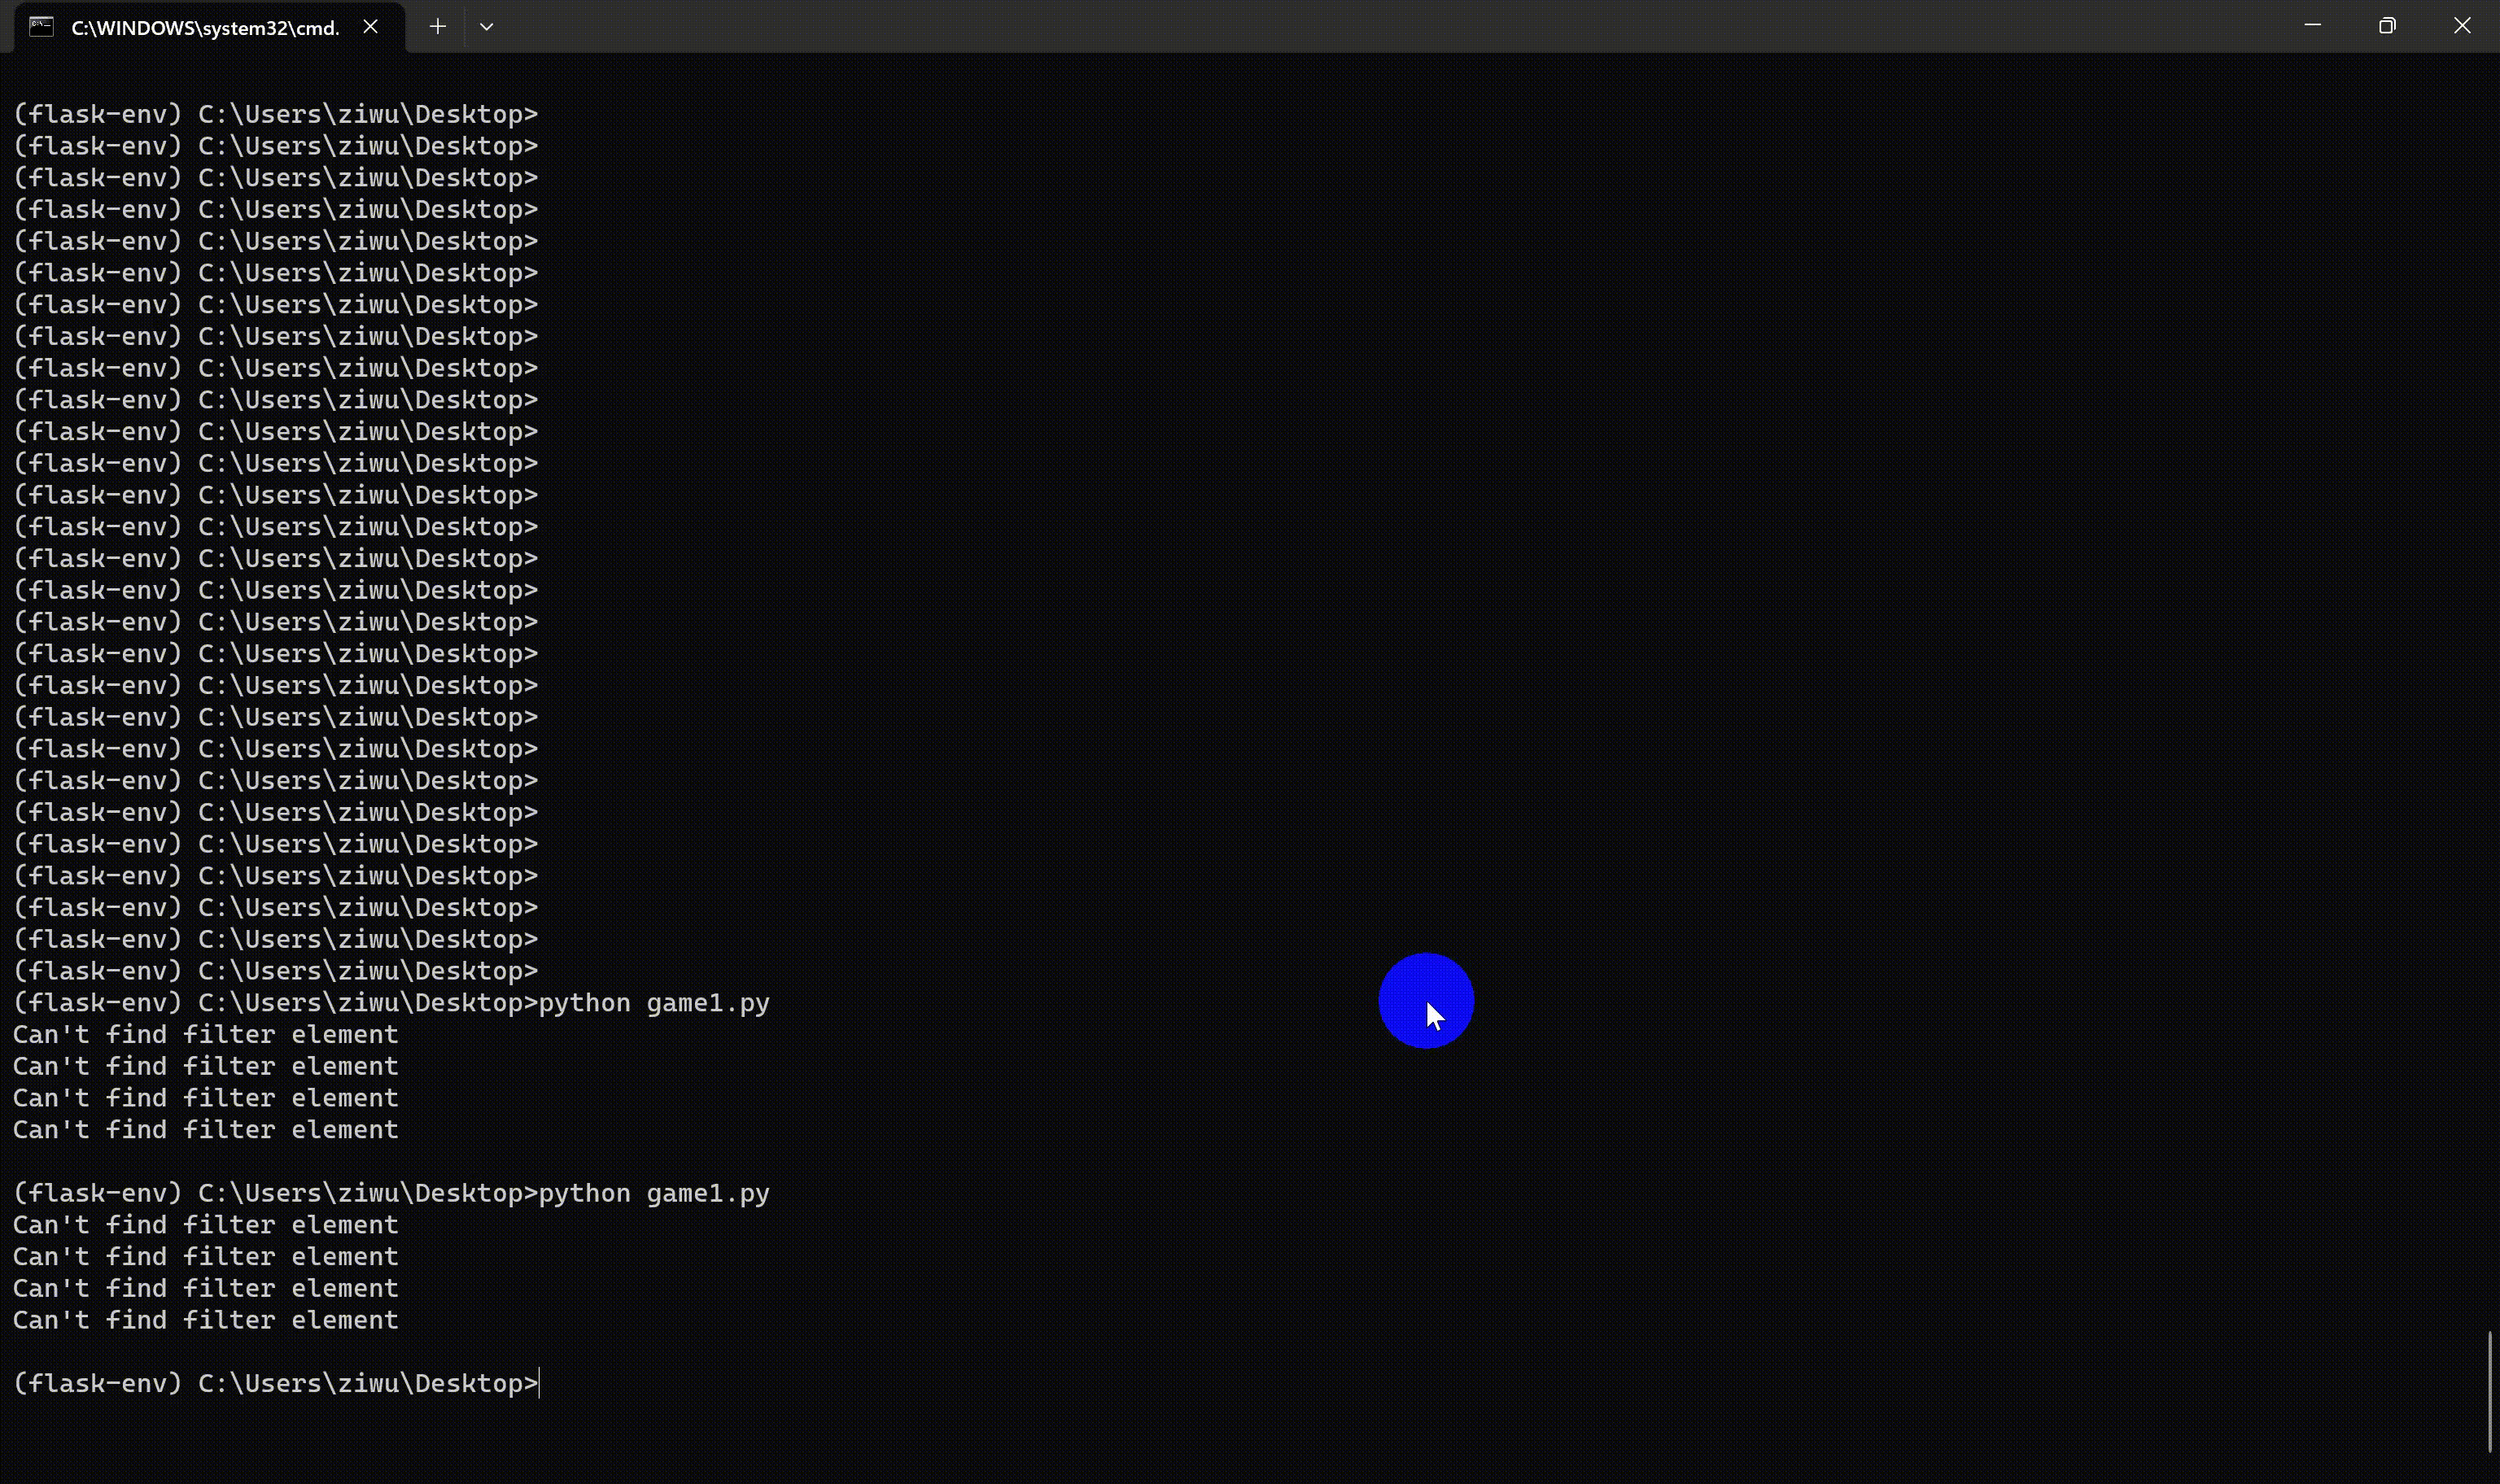Click the first 'Can't find filter element' line
The height and width of the screenshot is (1484, 2500).
(205, 1035)
